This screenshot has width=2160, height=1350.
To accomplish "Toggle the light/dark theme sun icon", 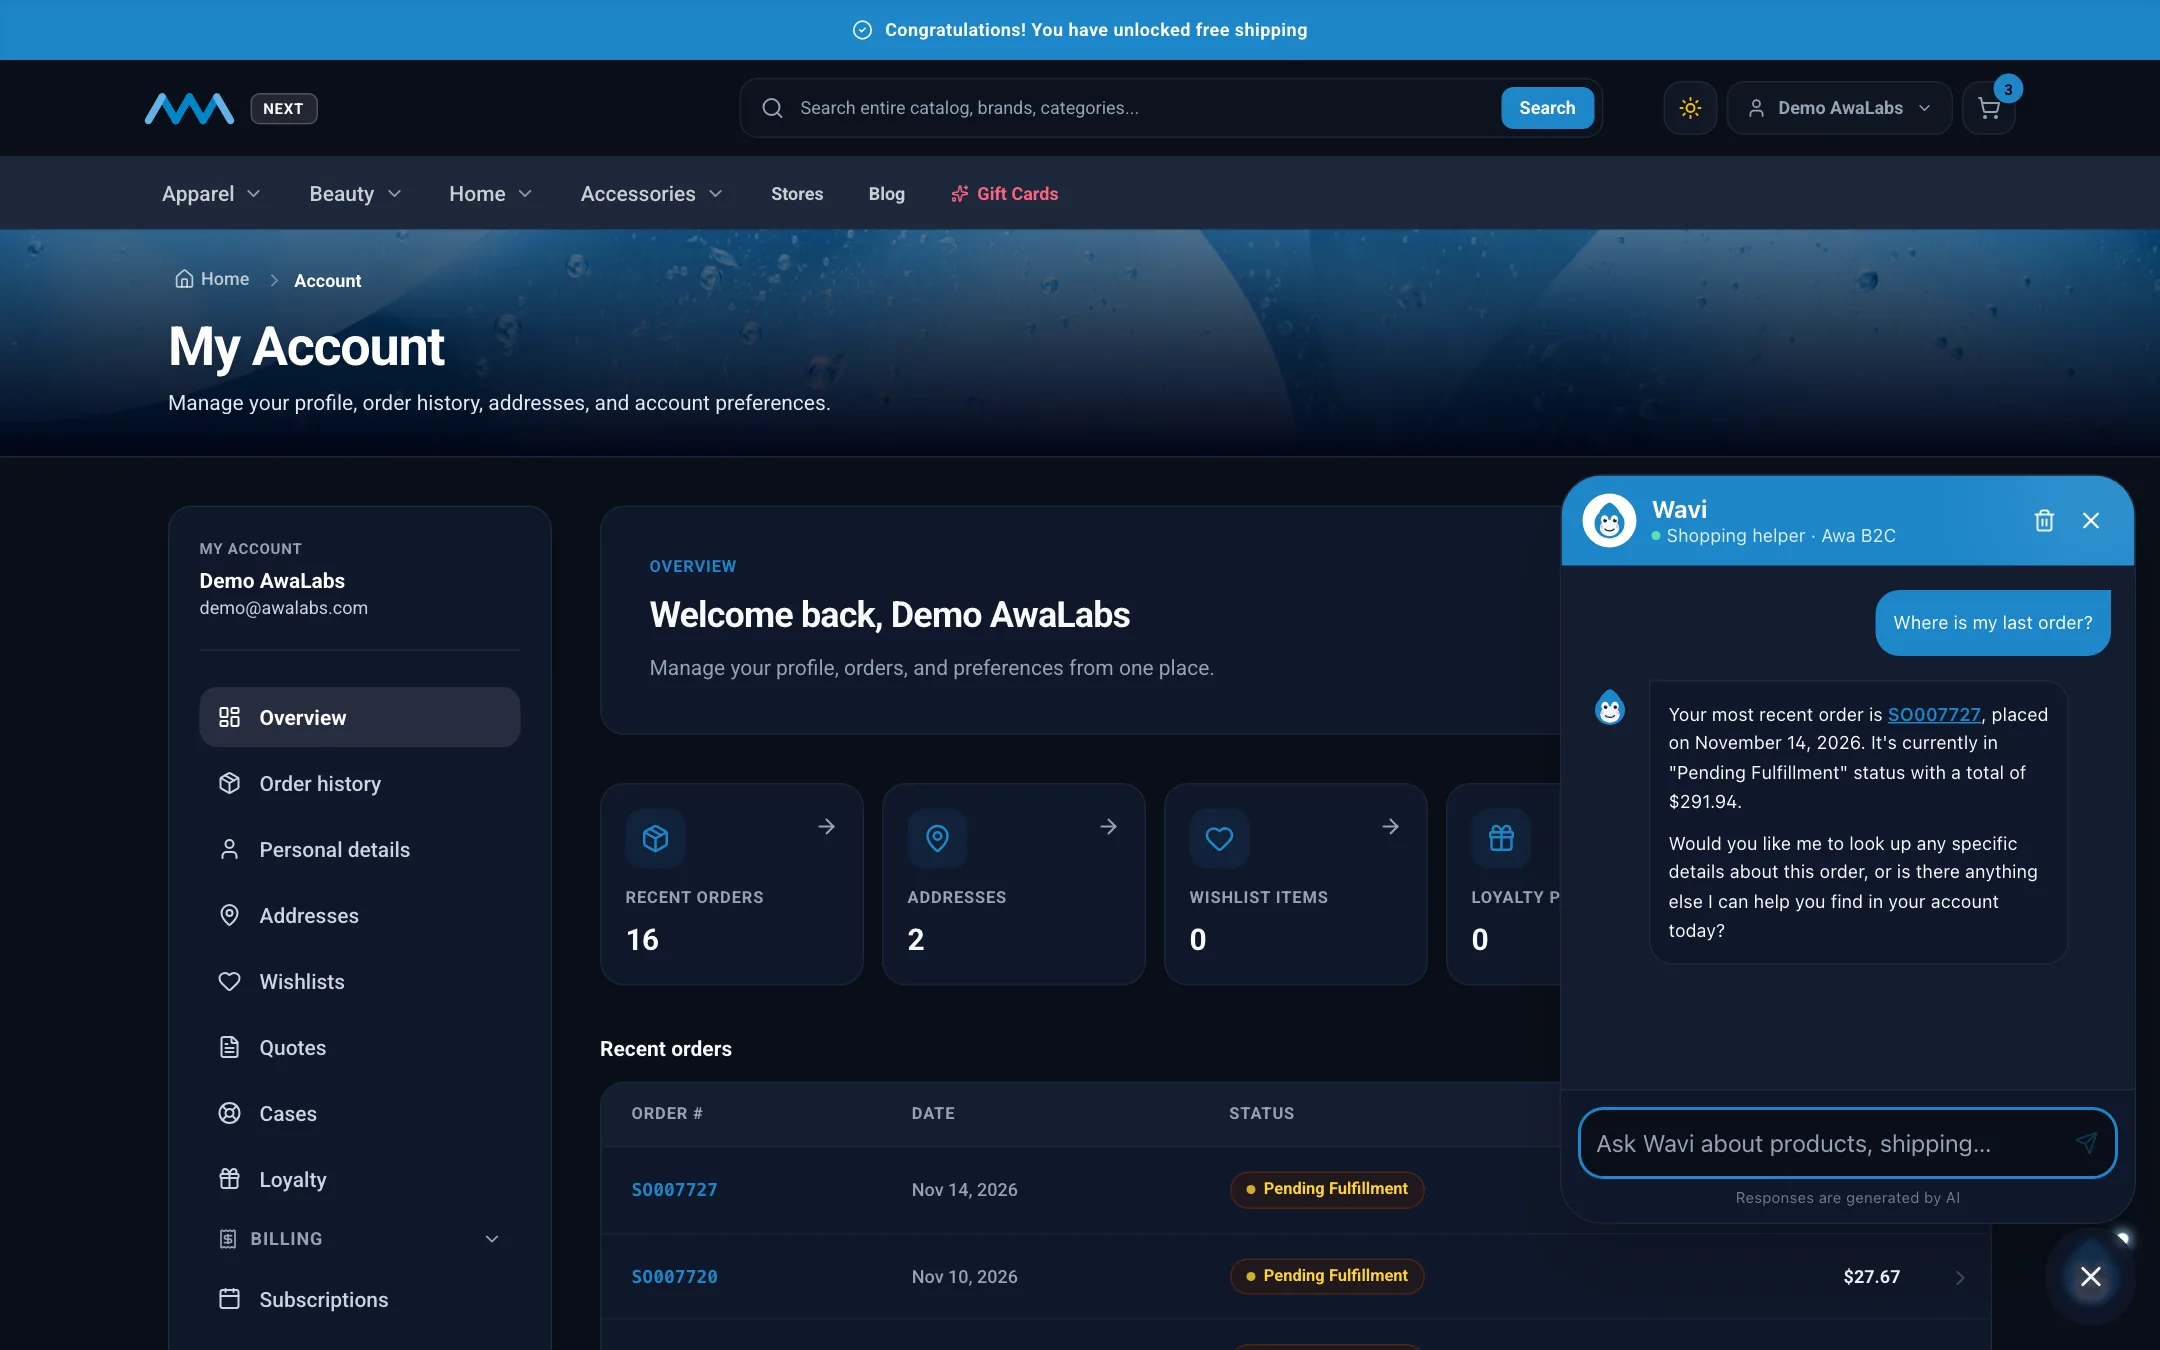I will pos(1690,108).
